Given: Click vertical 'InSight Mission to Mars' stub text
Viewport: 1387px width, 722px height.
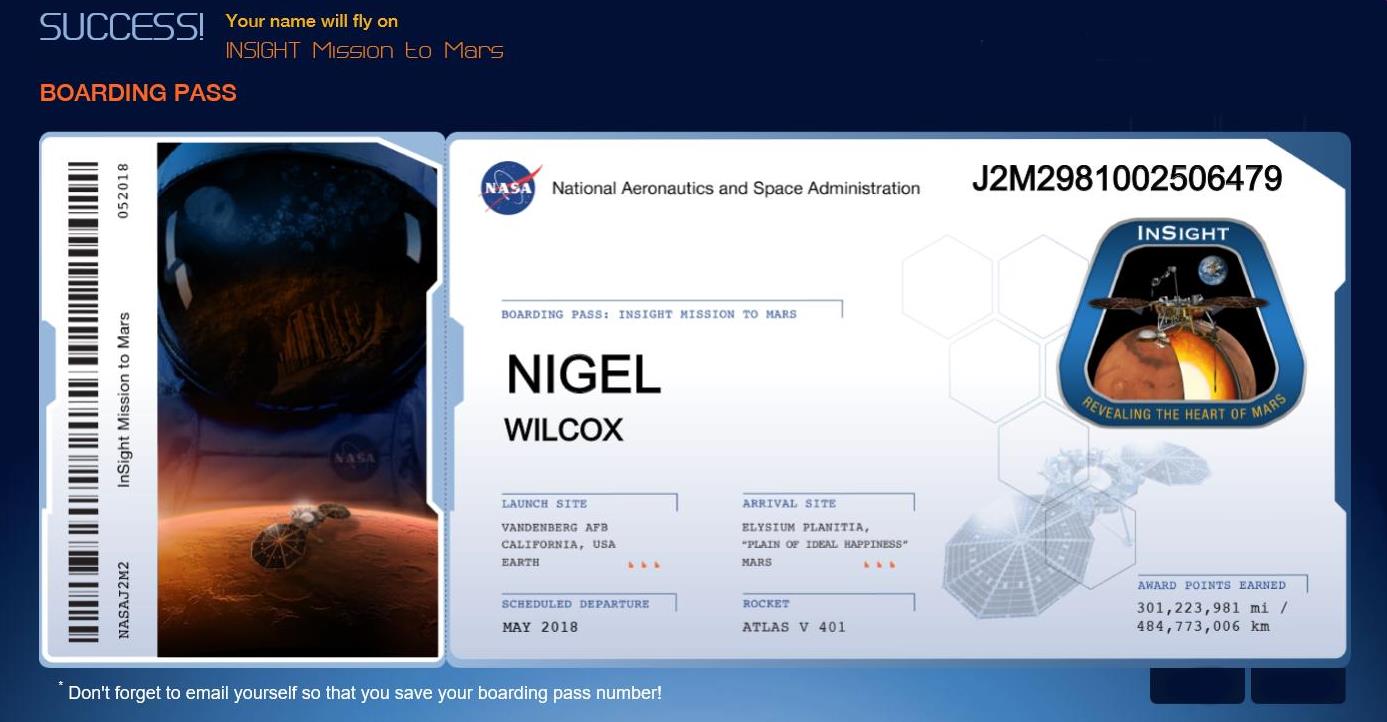Looking at the screenshot, I should tap(124, 400).
